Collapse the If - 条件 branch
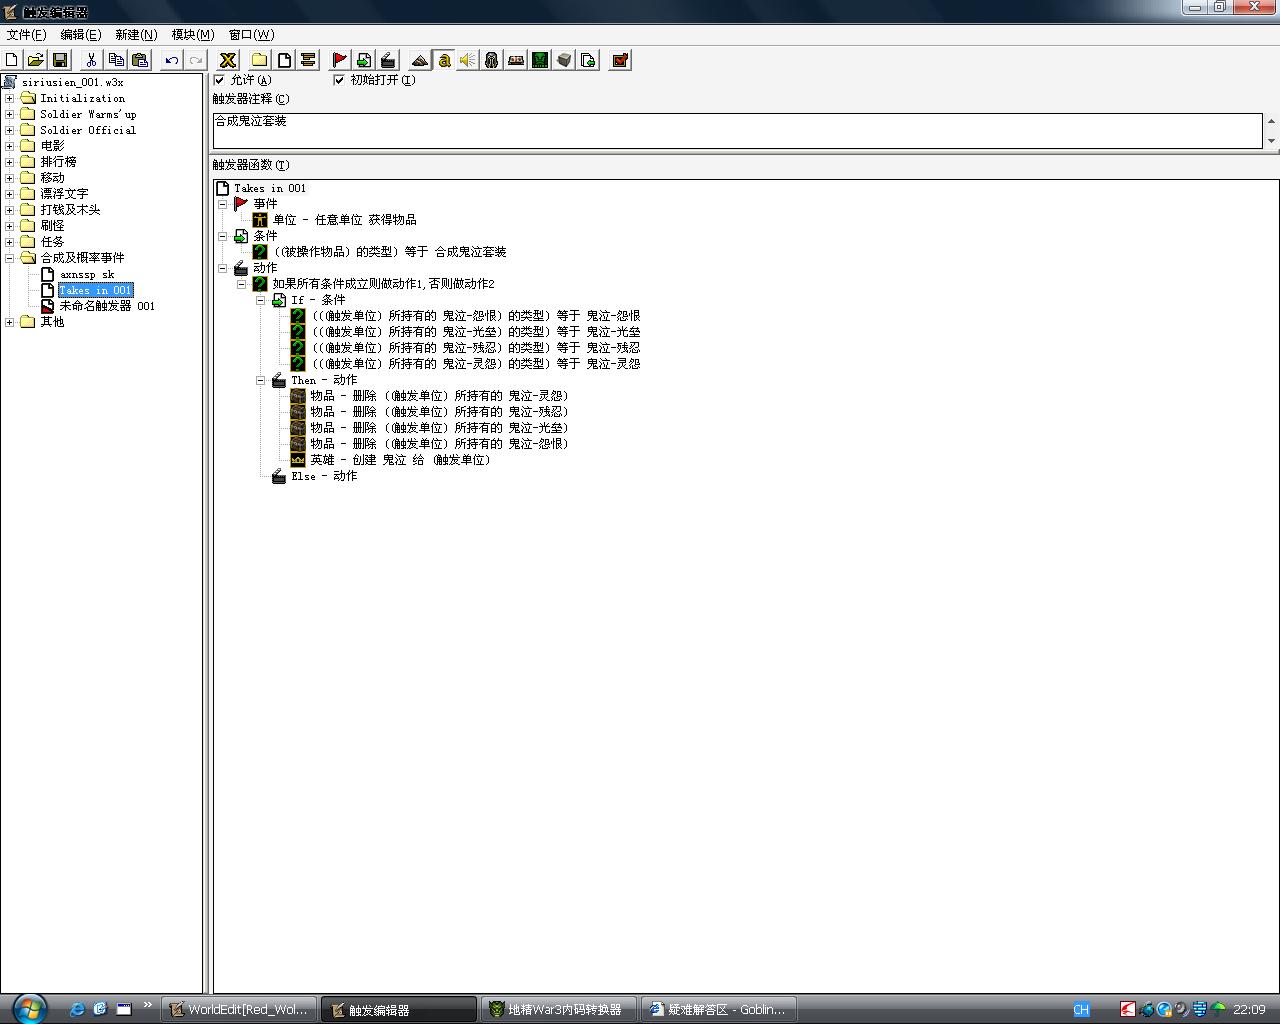This screenshot has width=1280, height=1024. 261,300
